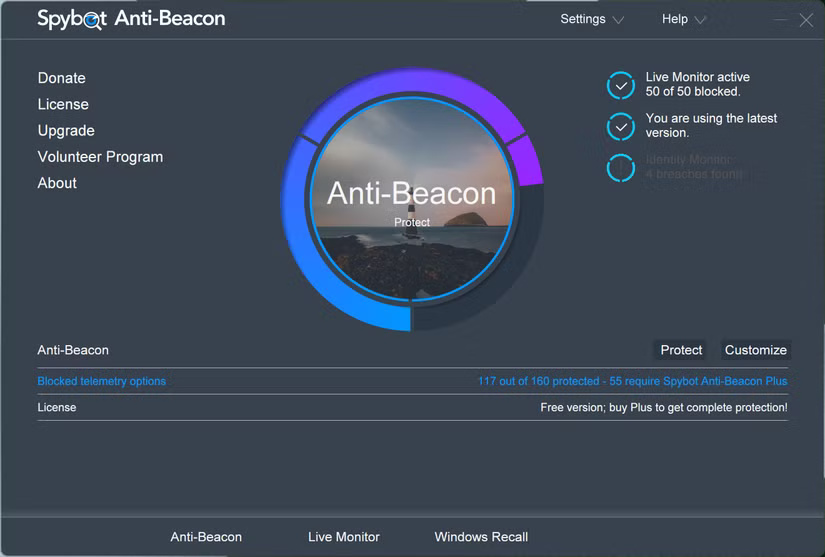Expand the Settings dropdown chevron
This screenshot has width=825, height=557.
pos(618,20)
